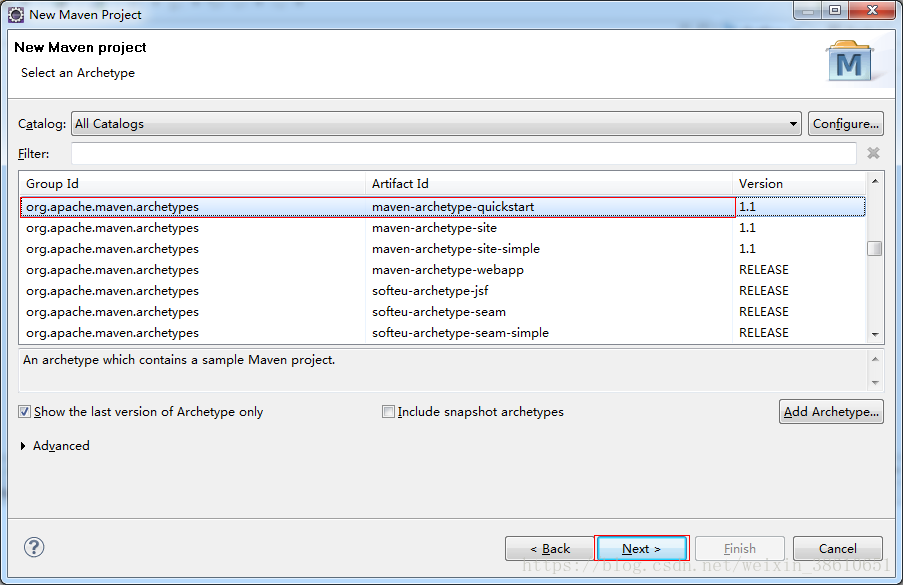Close the New Maven Project window
The height and width of the screenshot is (585, 903).
872,10
